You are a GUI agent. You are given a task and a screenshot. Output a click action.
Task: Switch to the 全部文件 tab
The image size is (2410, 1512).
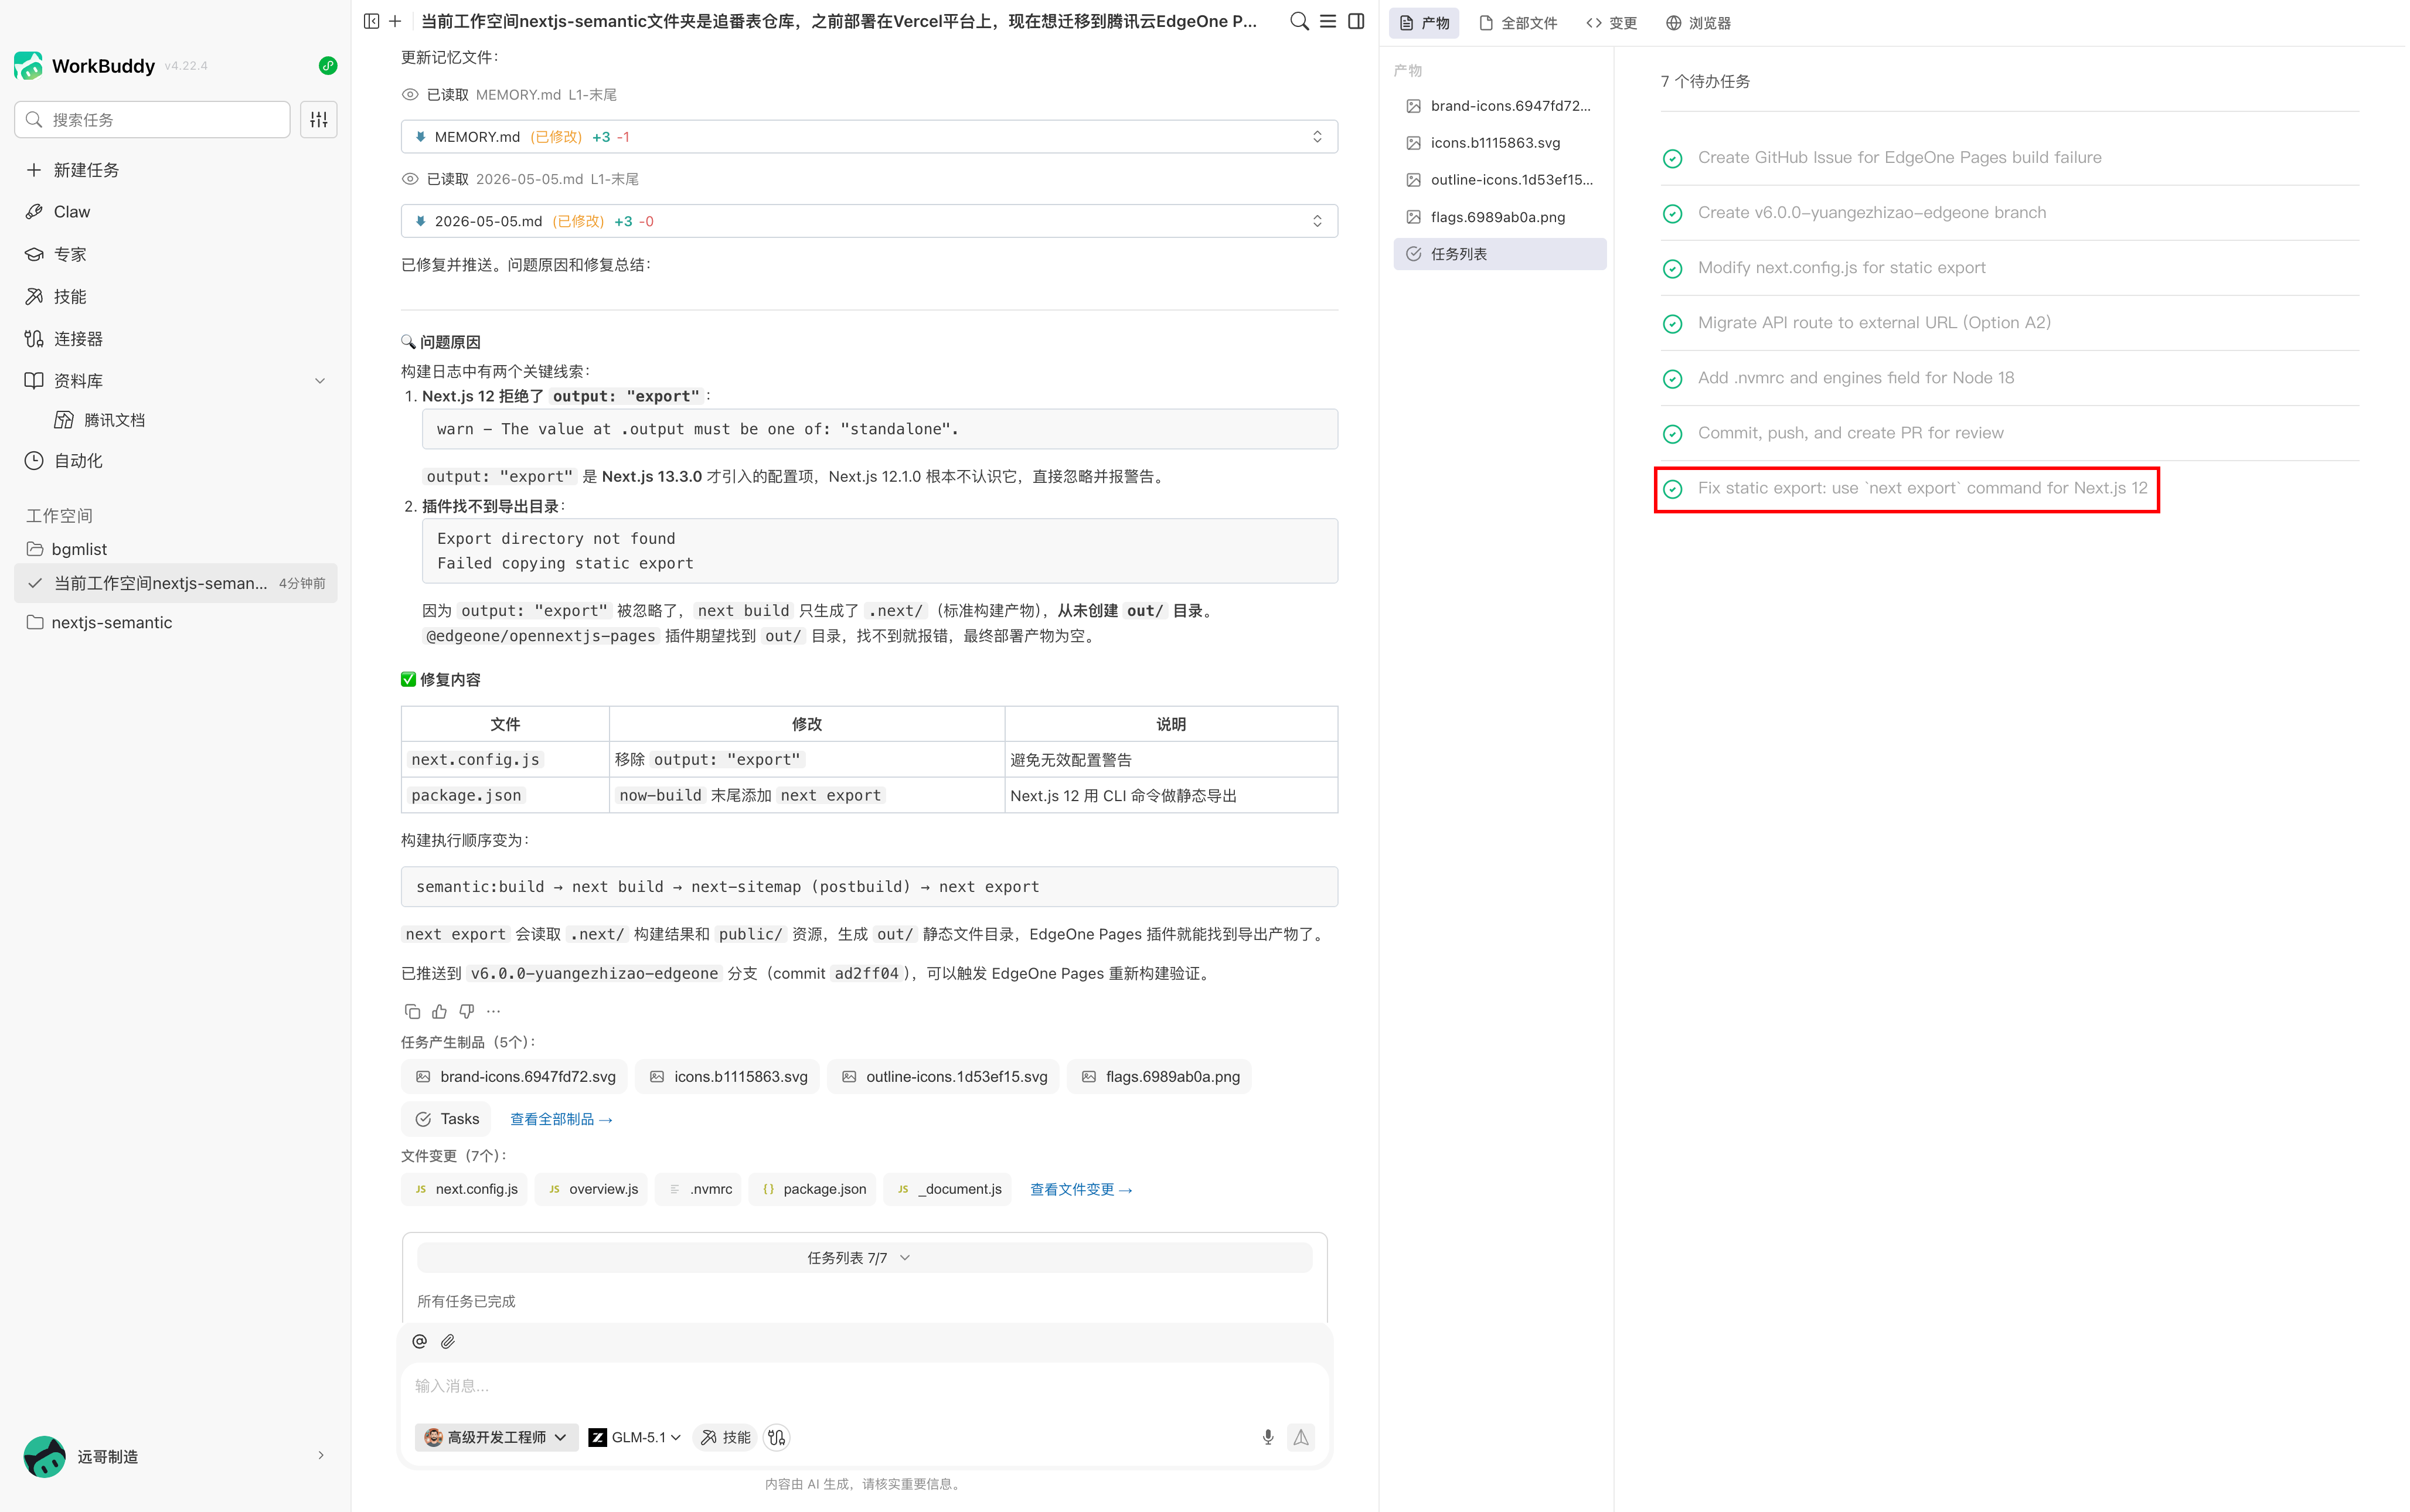click(1518, 23)
